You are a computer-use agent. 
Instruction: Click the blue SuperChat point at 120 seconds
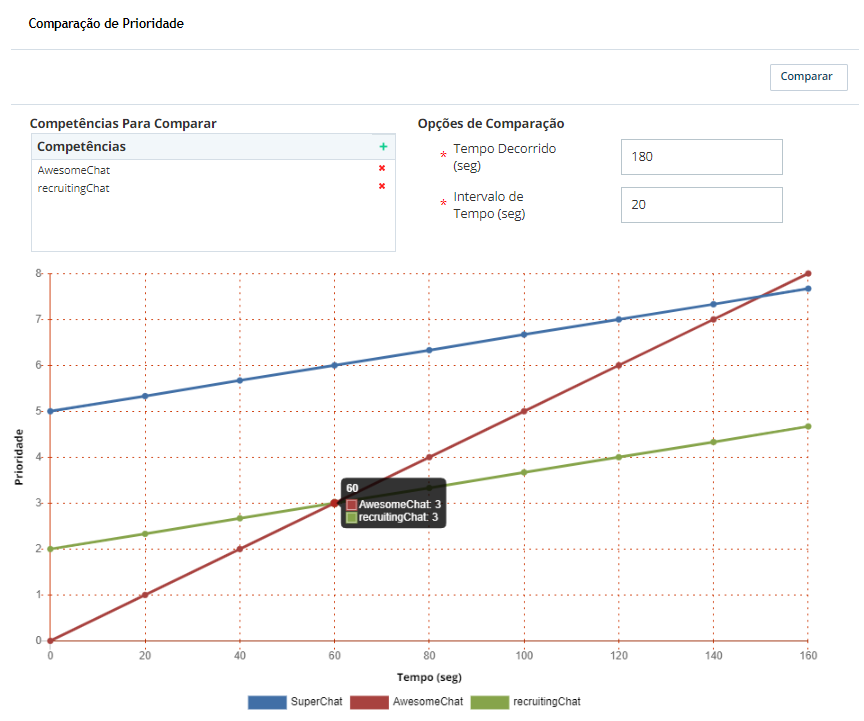point(619,320)
